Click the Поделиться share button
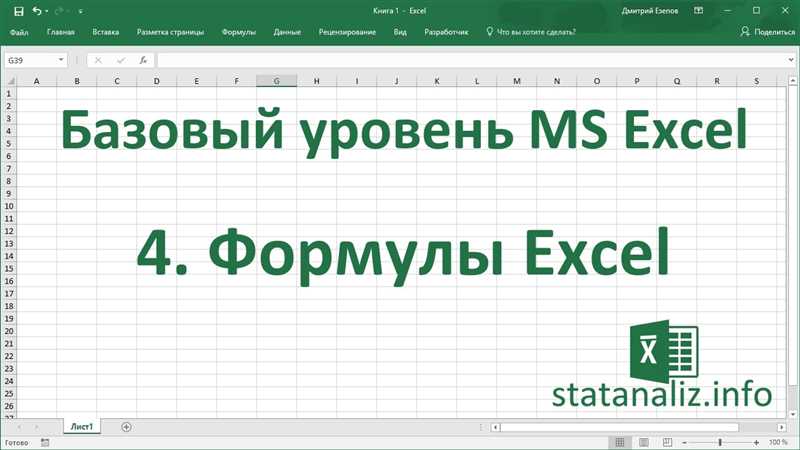This screenshot has width=800, height=450. (x=768, y=32)
